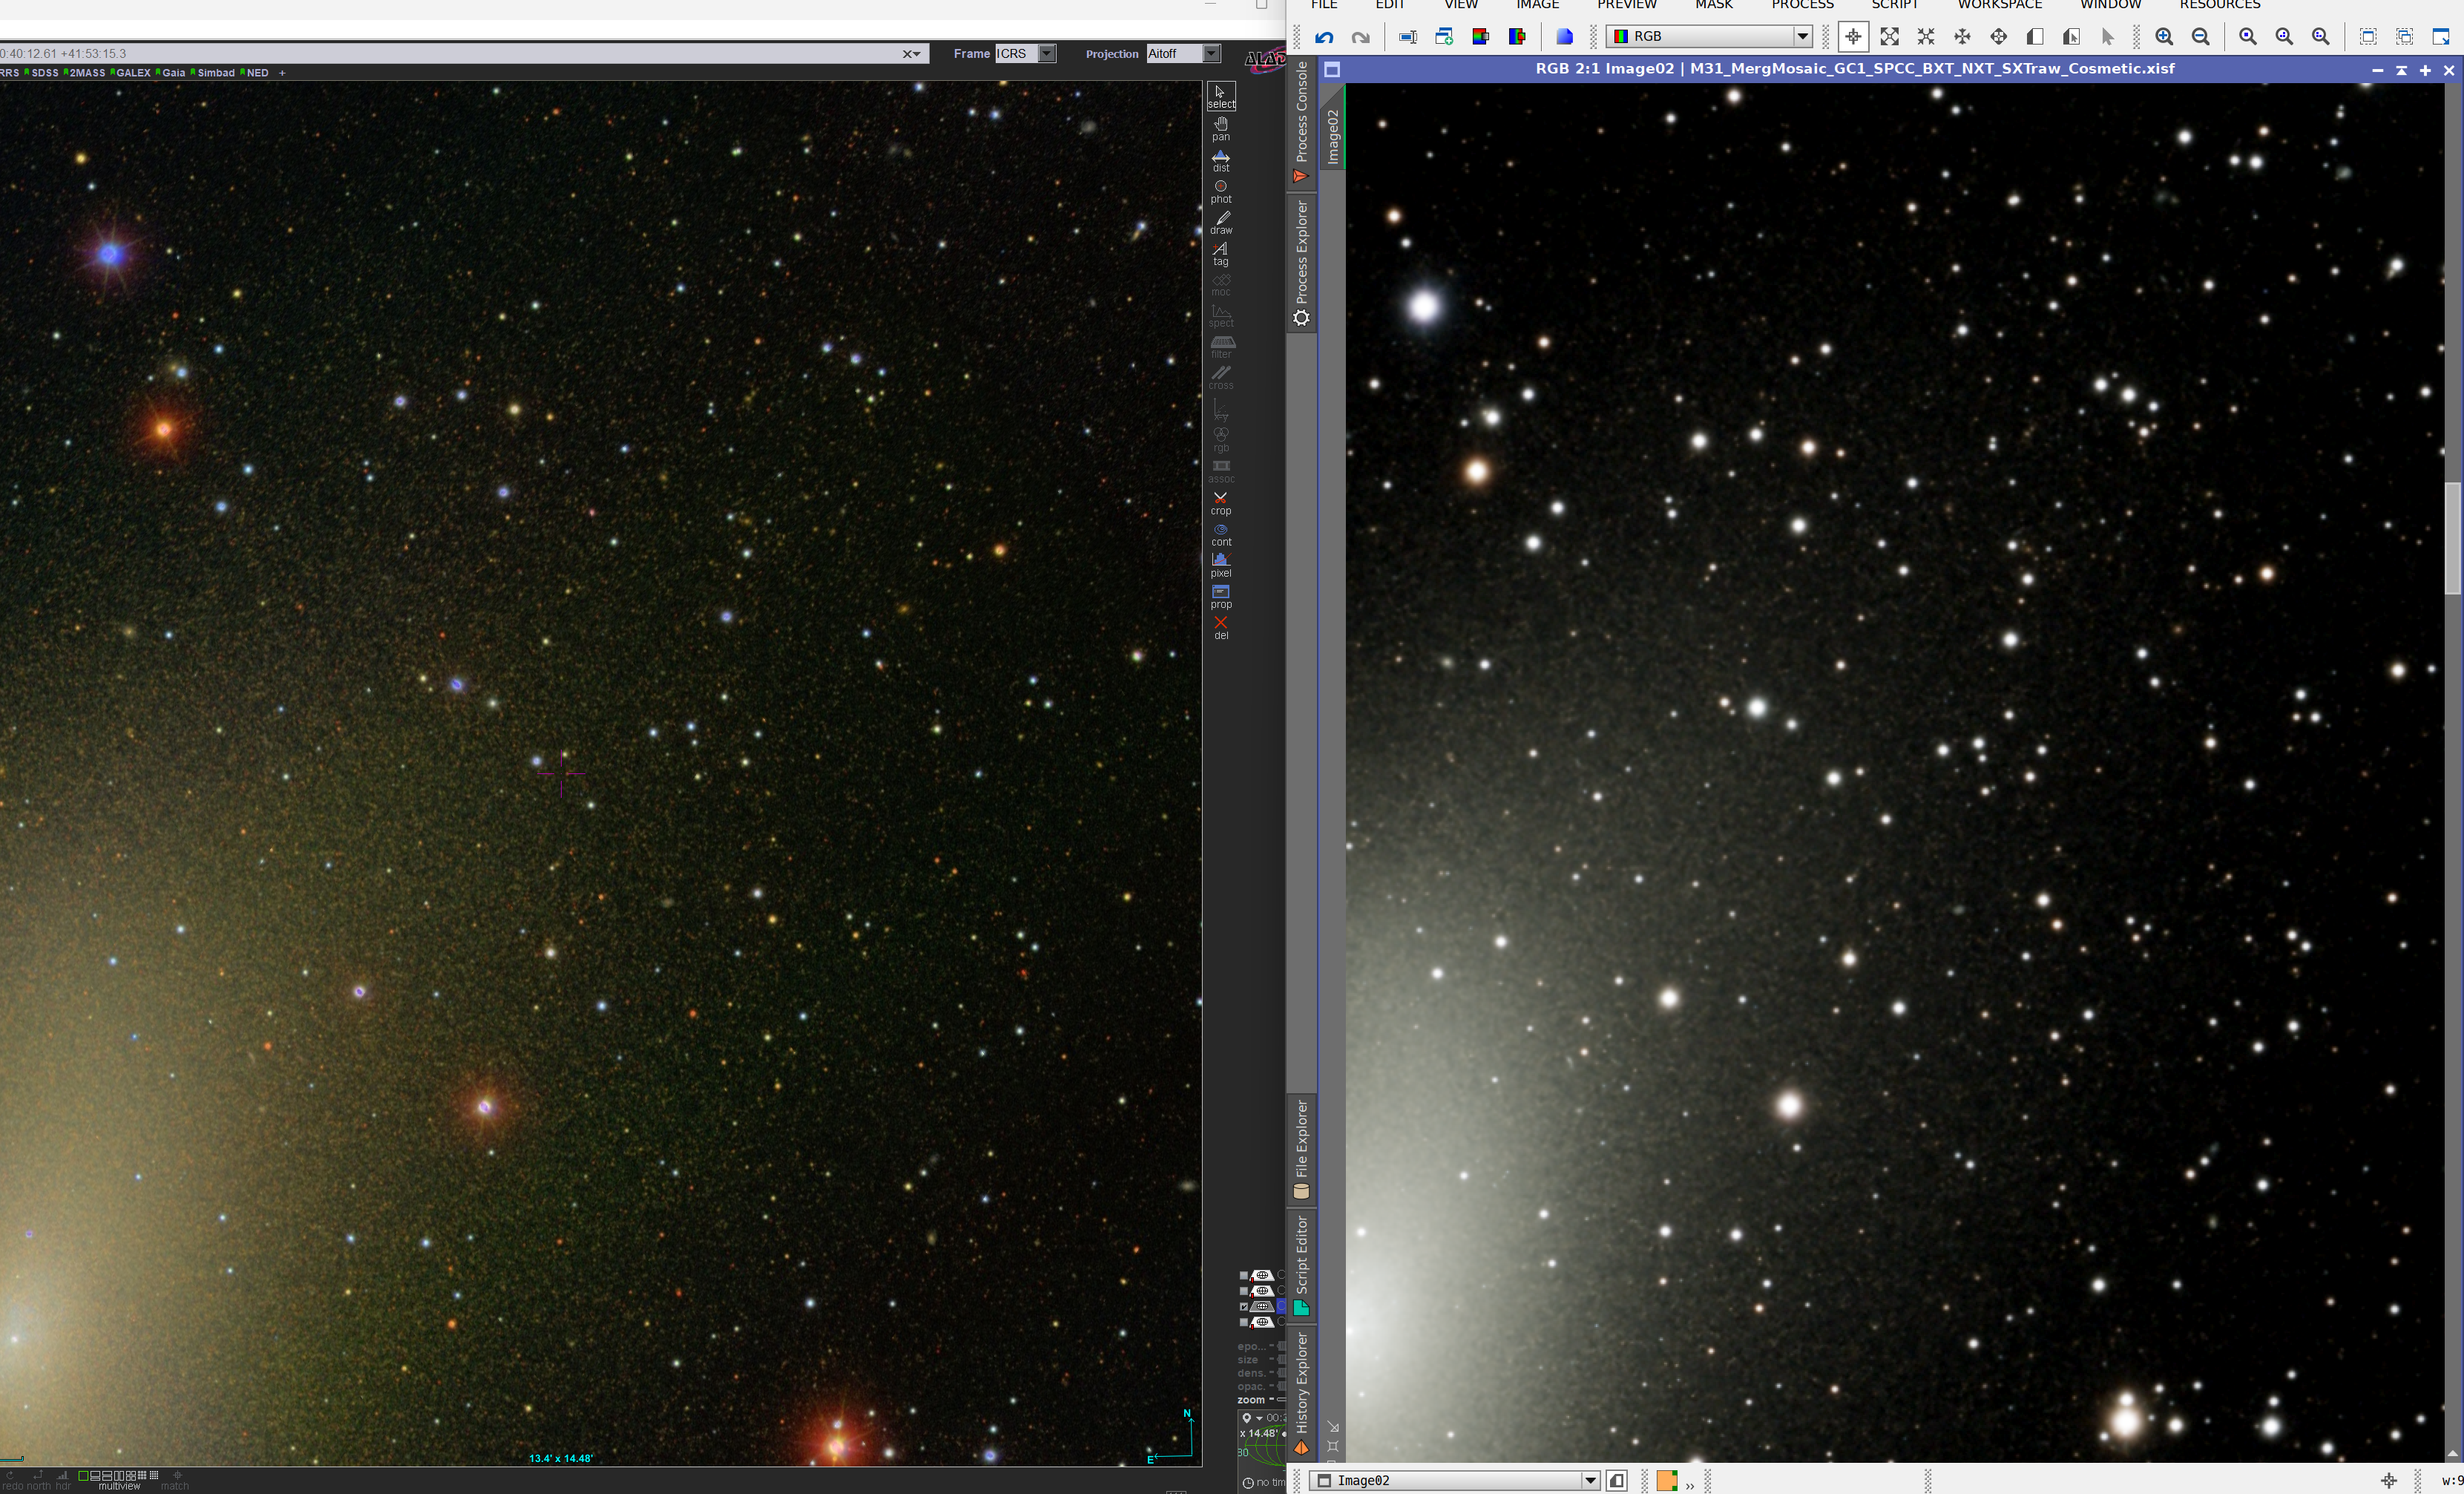The image size is (2464, 1494).
Task: Open Aladin position marker dropdown arrow
Action: [1259, 1418]
